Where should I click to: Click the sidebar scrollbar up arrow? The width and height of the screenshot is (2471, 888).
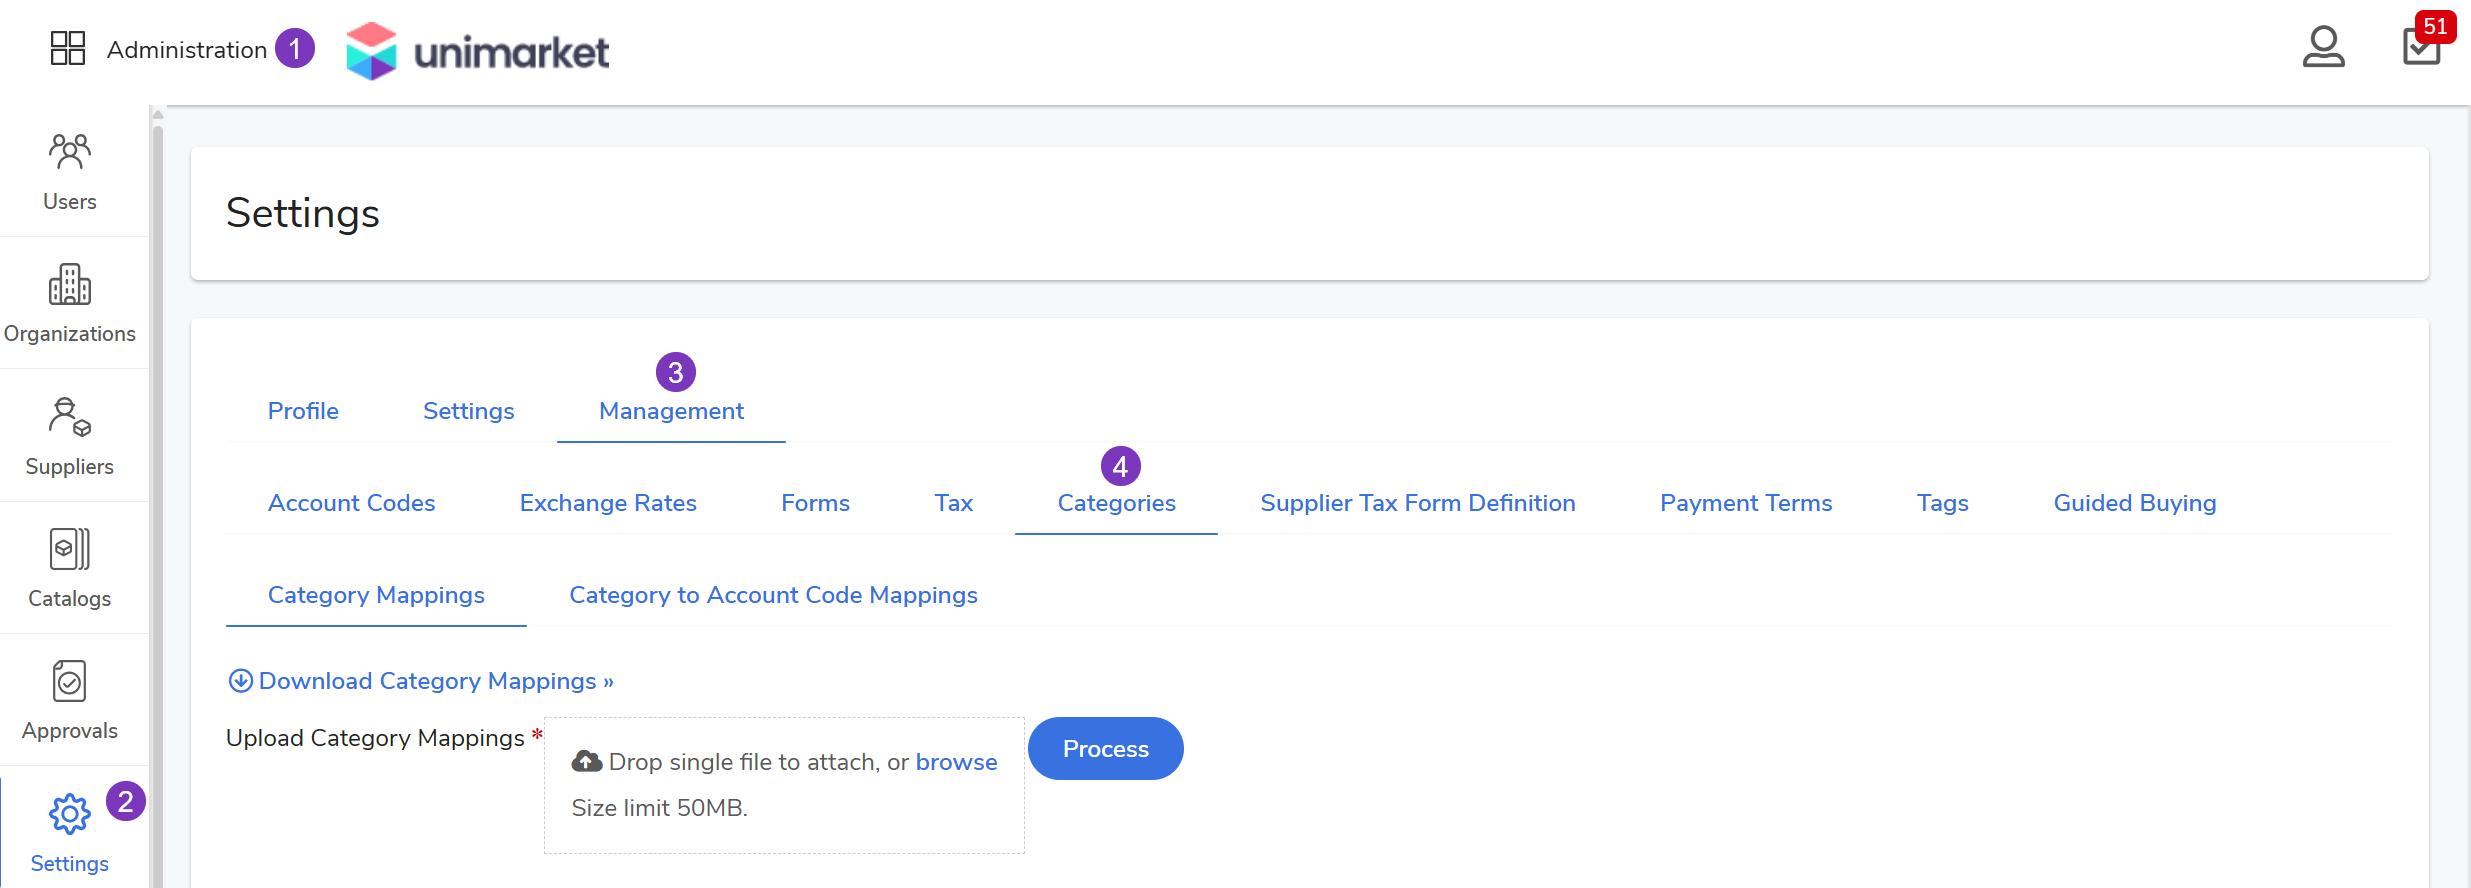pyautogui.click(x=158, y=115)
